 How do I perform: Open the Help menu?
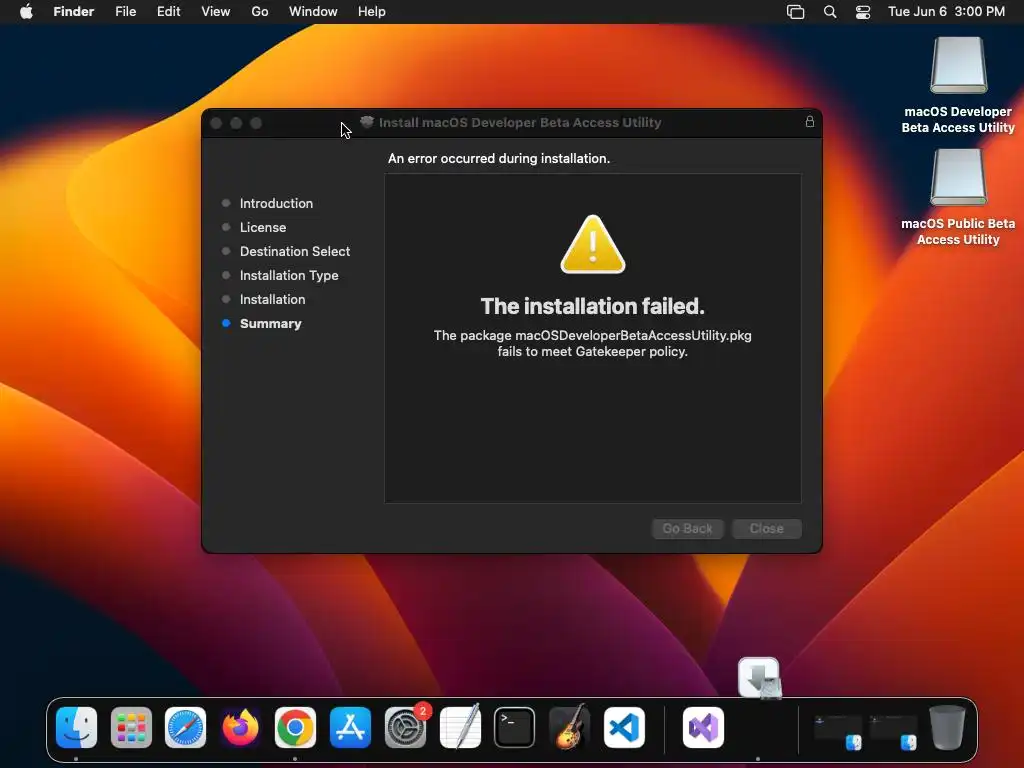(x=372, y=12)
